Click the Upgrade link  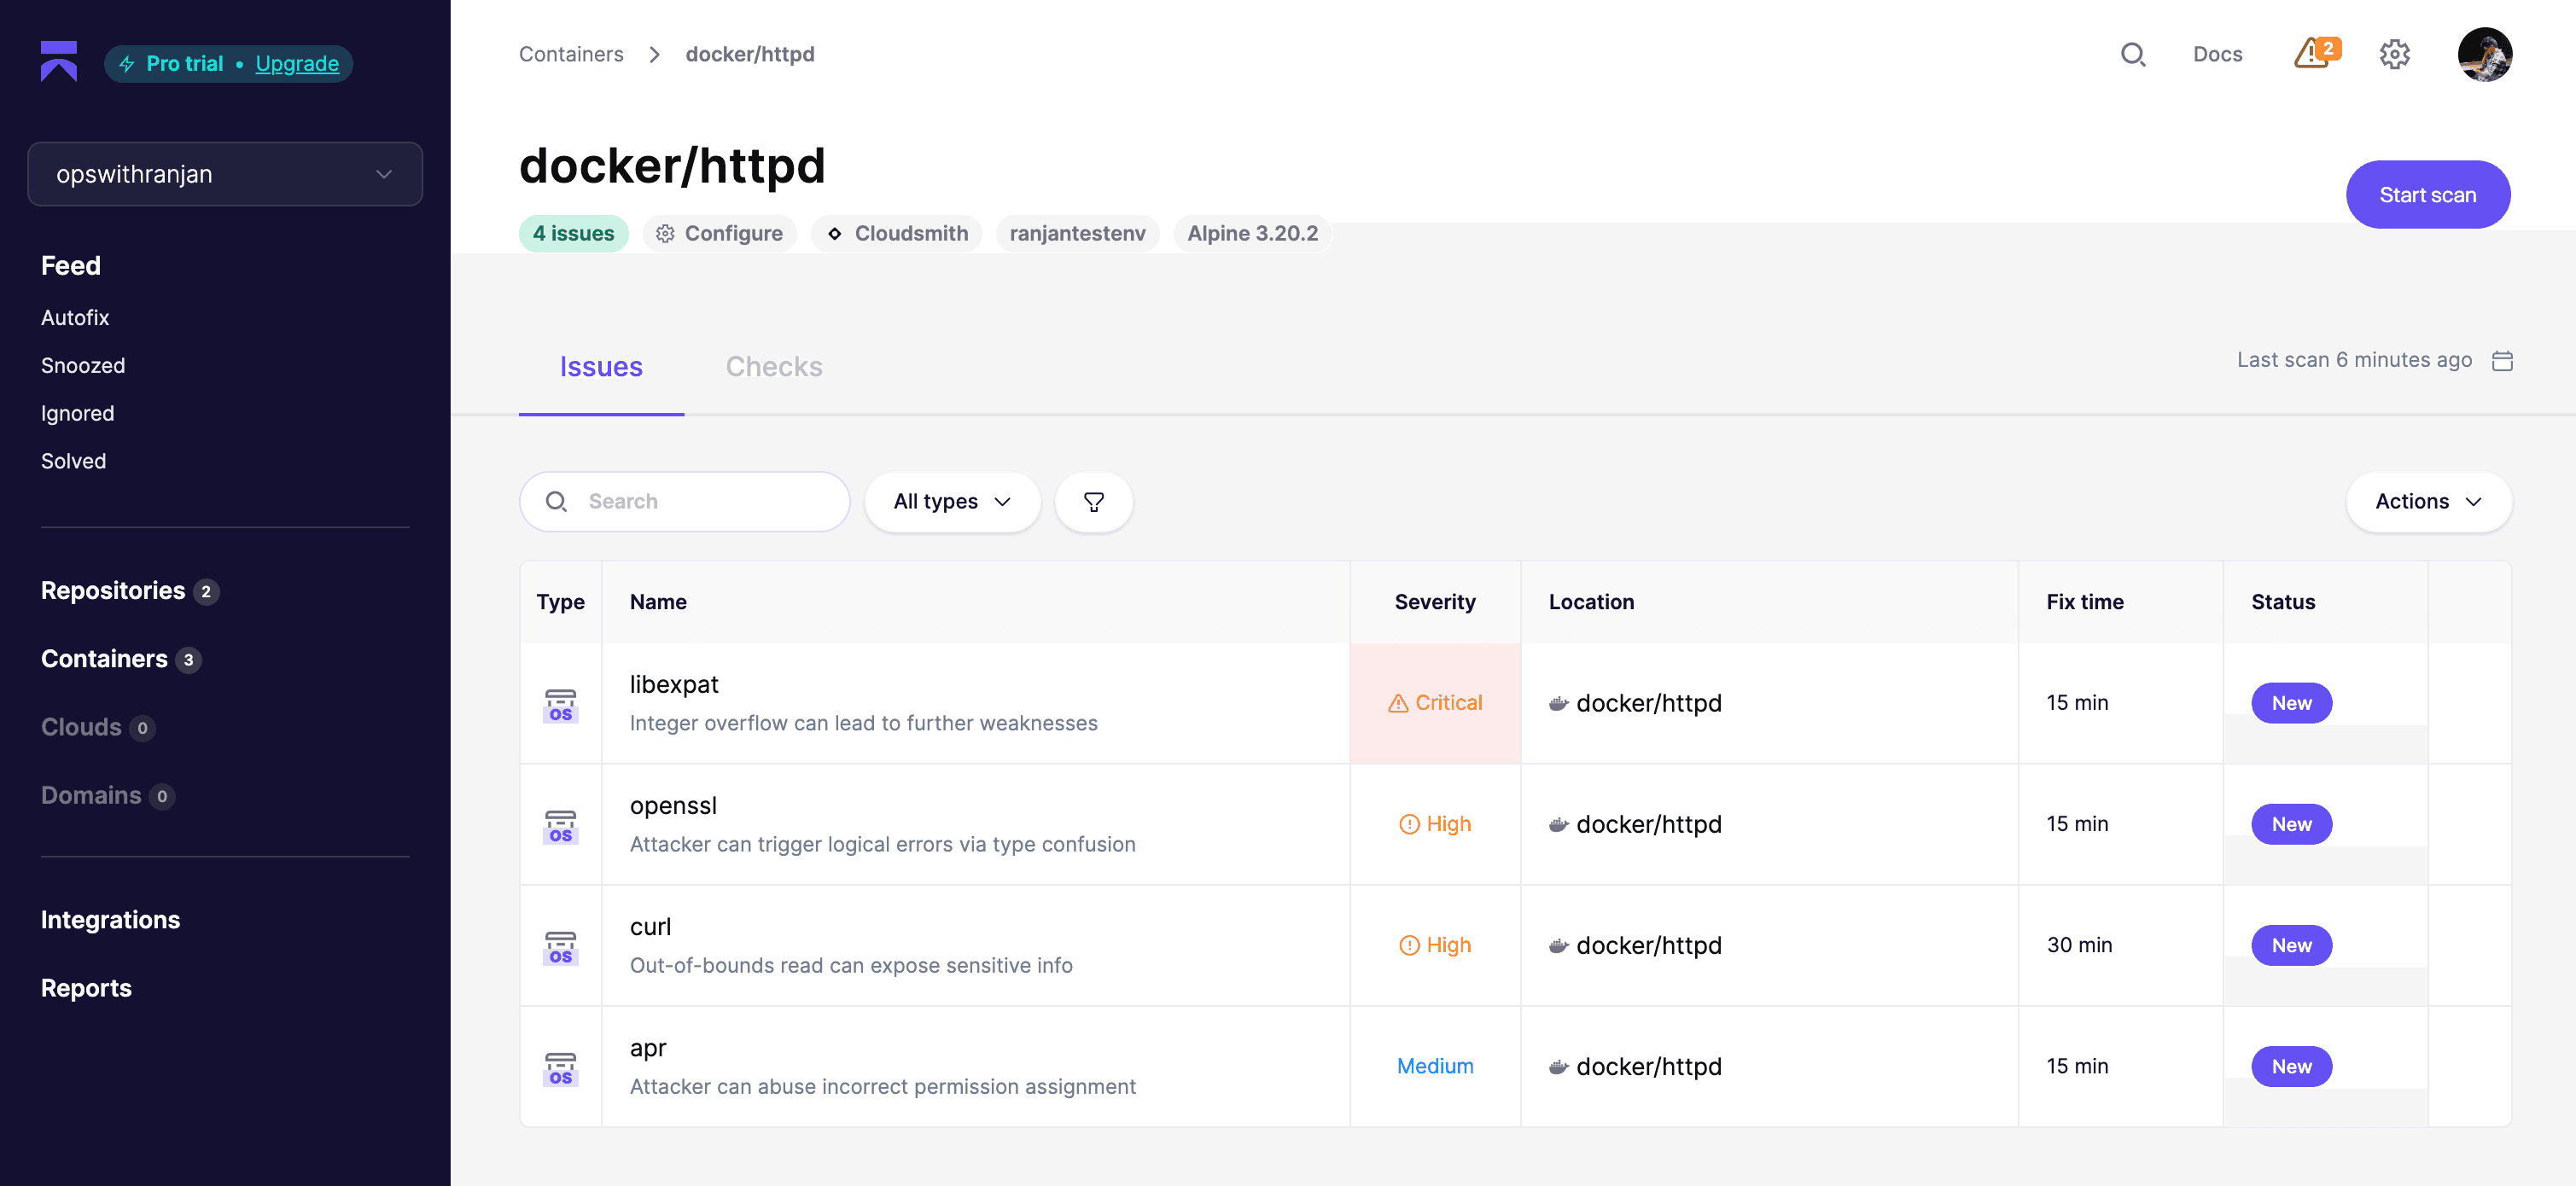point(297,64)
